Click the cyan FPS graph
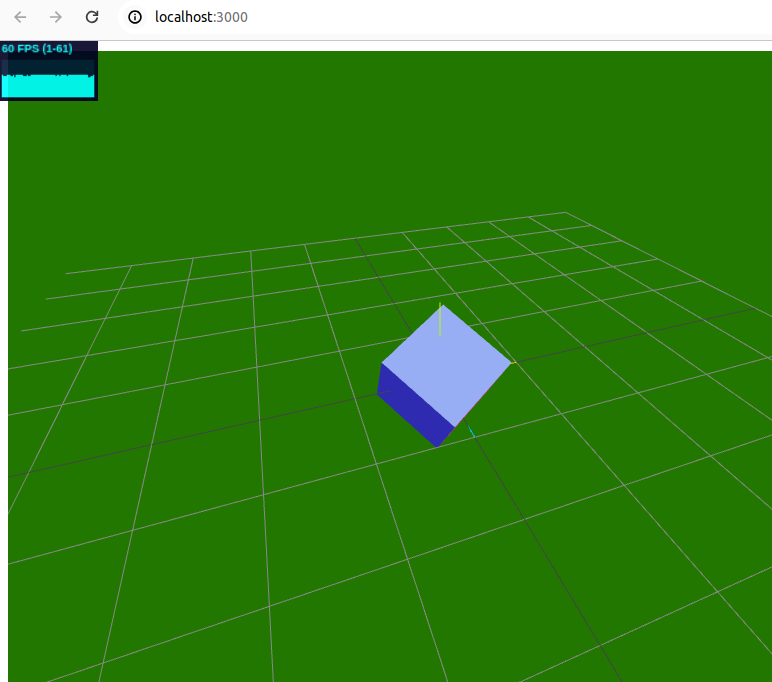 [x=48, y=79]
